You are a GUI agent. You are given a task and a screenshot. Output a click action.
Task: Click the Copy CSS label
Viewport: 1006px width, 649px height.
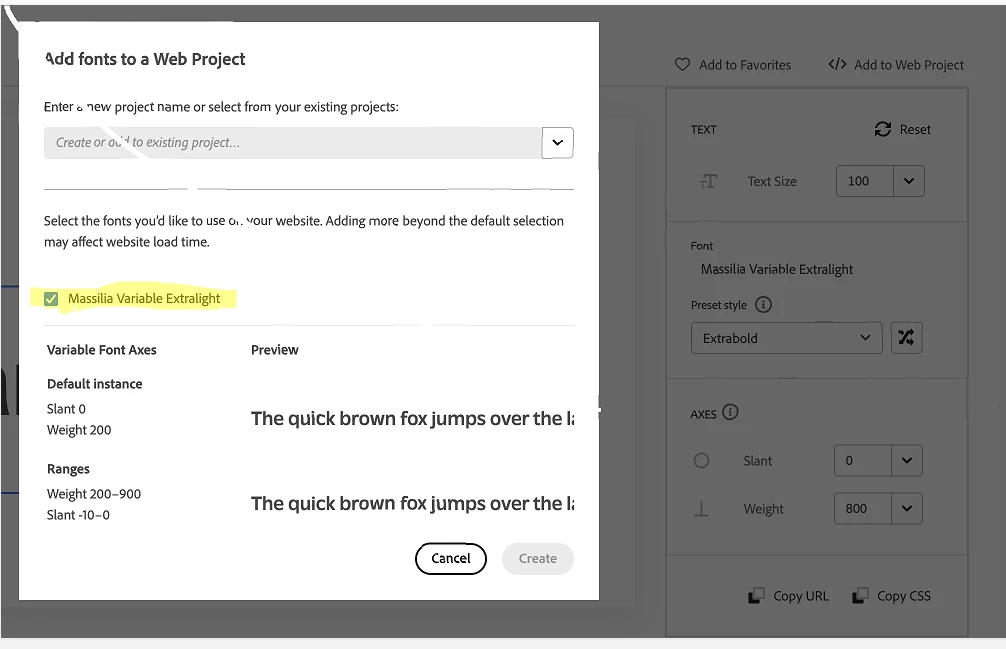[903, 596]
